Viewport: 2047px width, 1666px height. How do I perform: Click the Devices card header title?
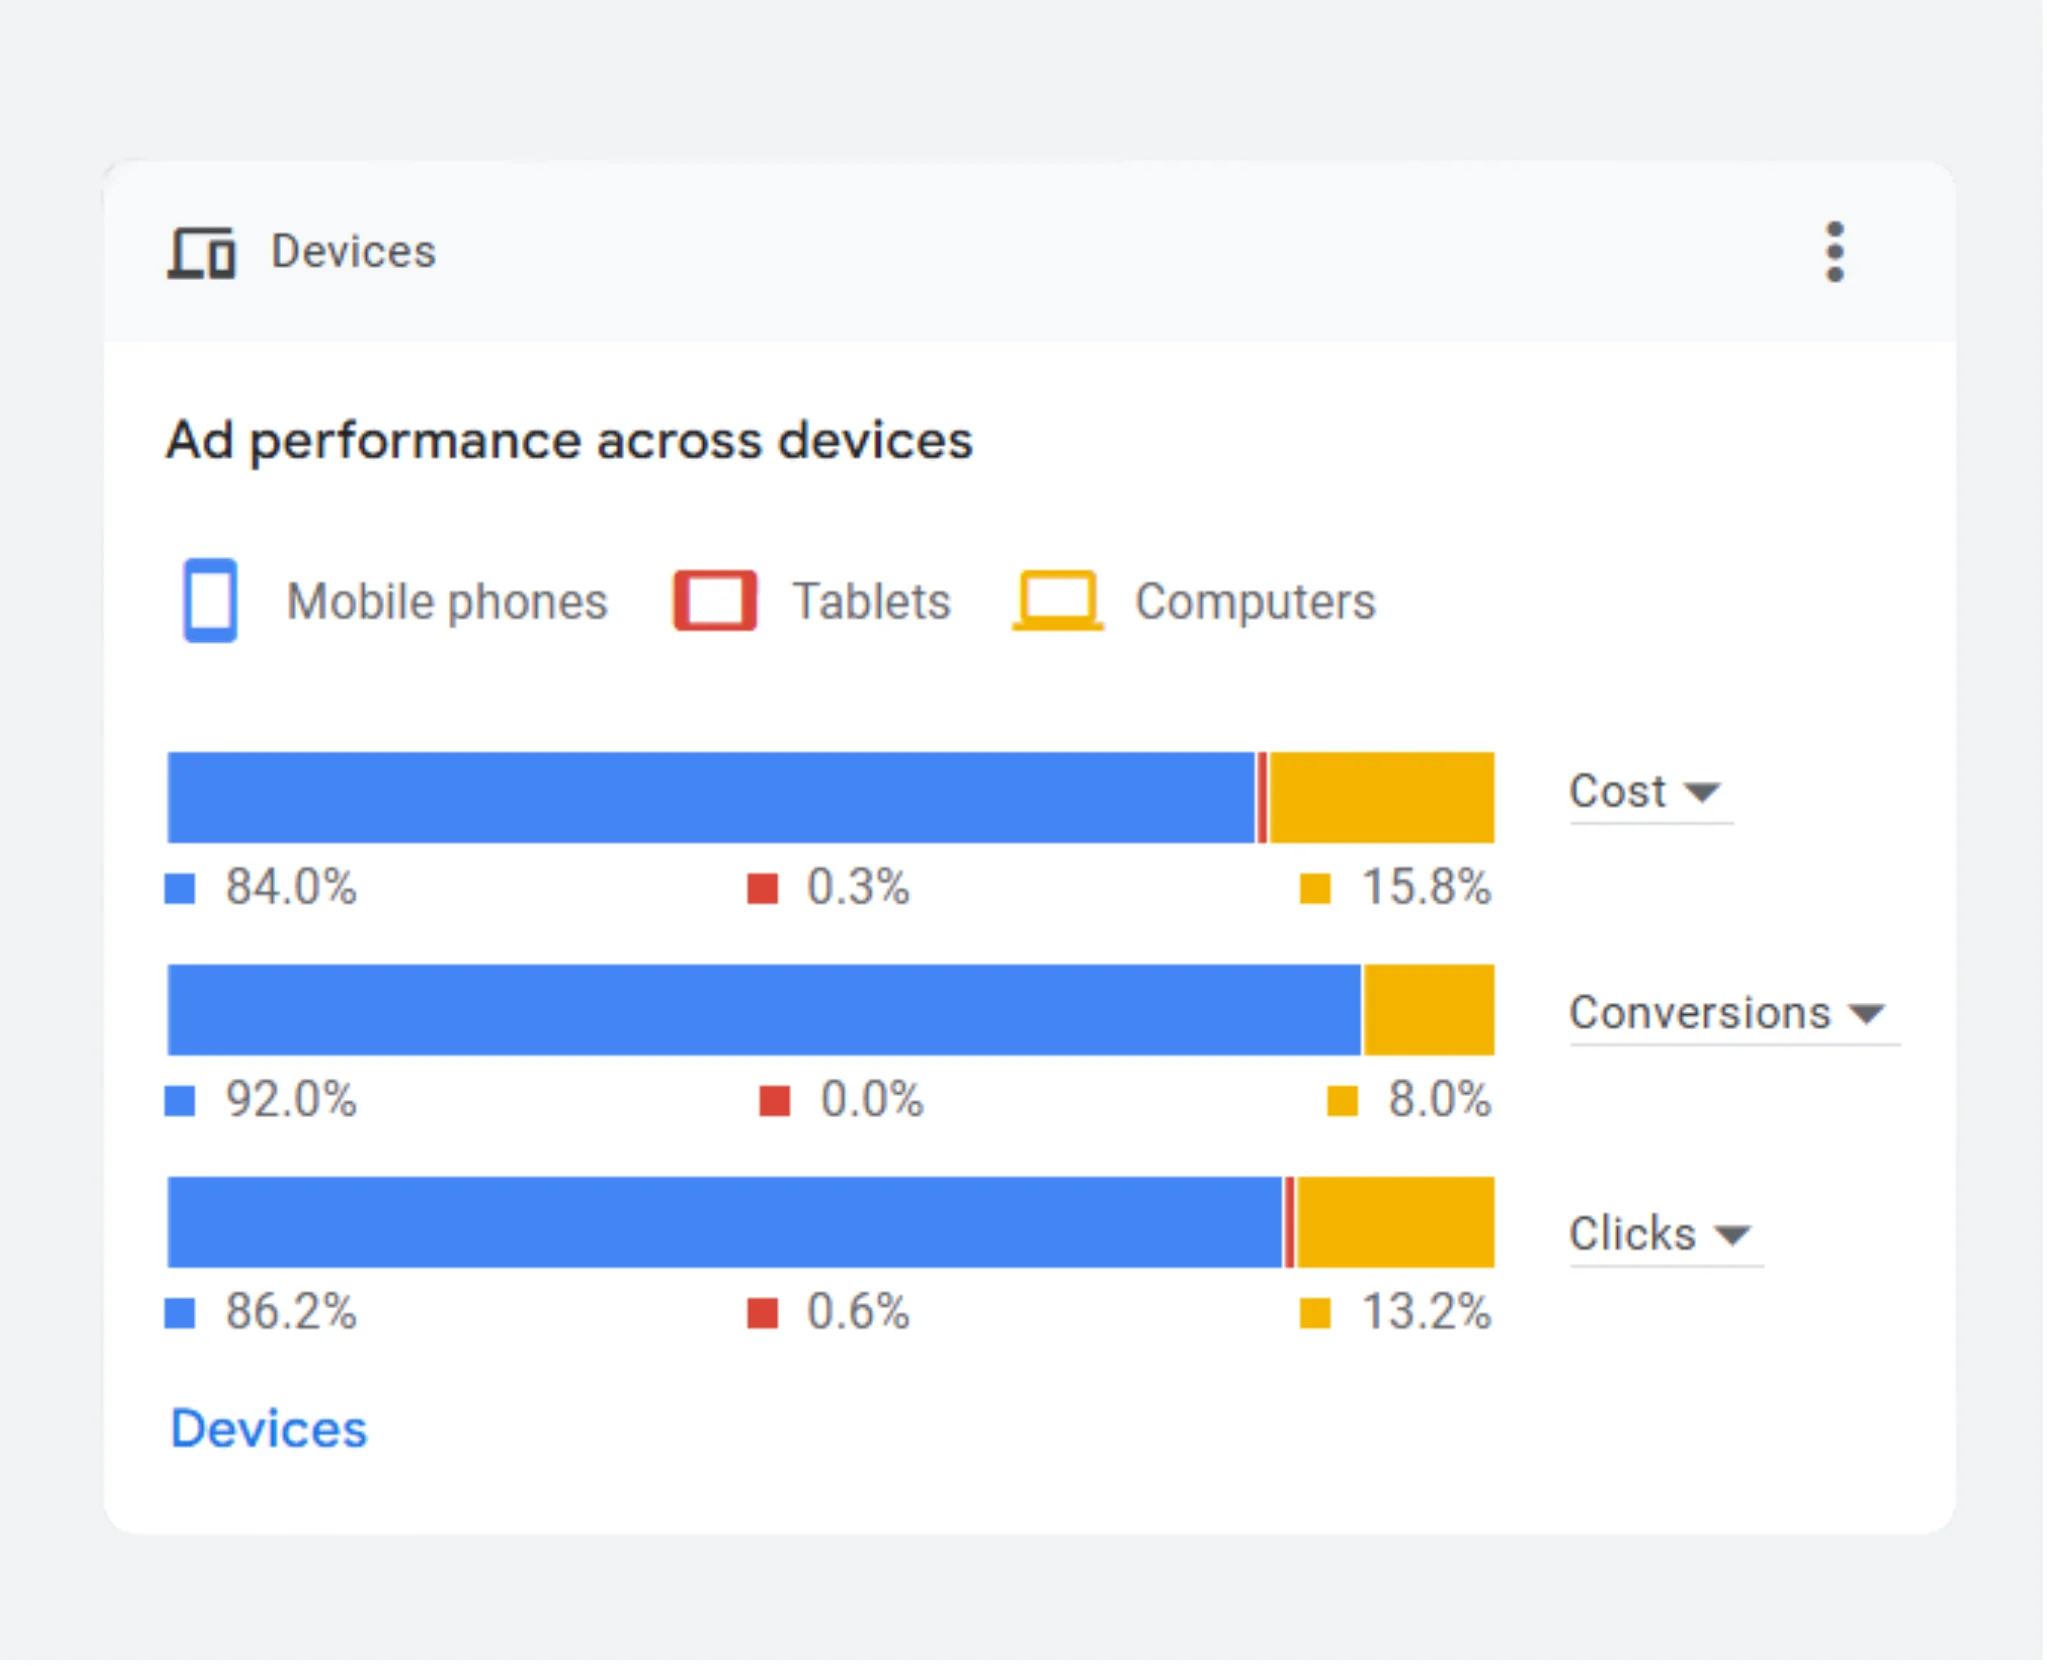click(353, 252)
